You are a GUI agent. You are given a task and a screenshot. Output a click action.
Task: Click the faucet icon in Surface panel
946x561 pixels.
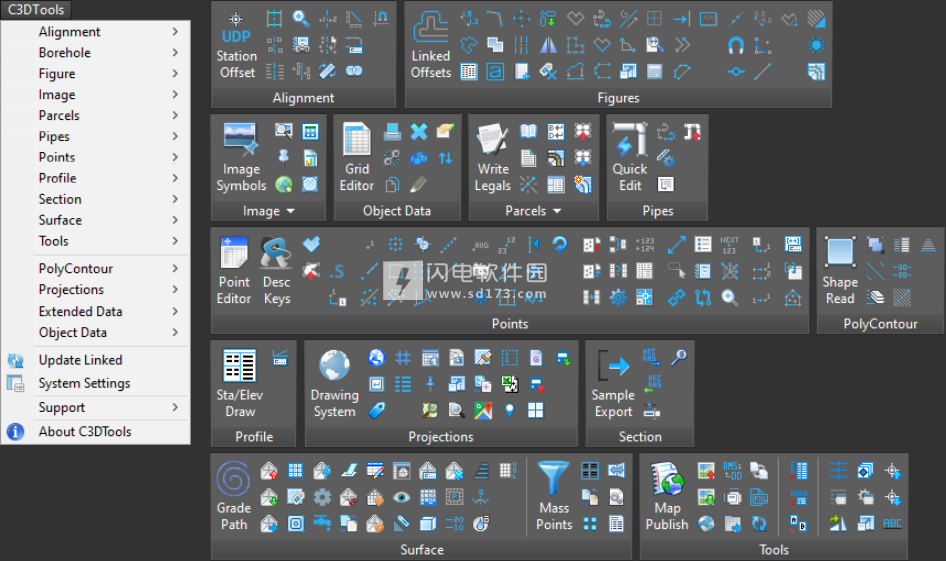(322, 523)
